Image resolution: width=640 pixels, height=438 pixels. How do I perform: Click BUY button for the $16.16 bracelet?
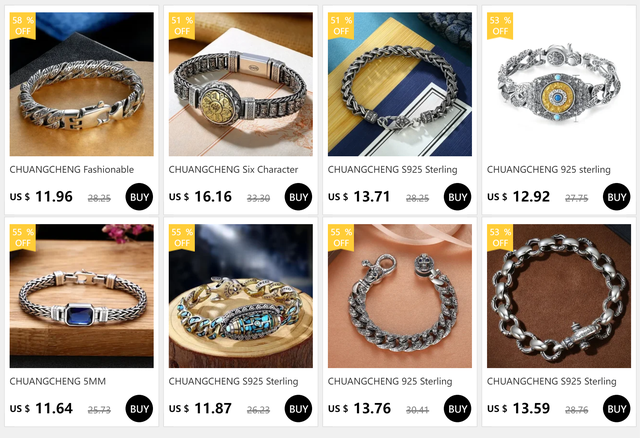click(x=298, y=197)
